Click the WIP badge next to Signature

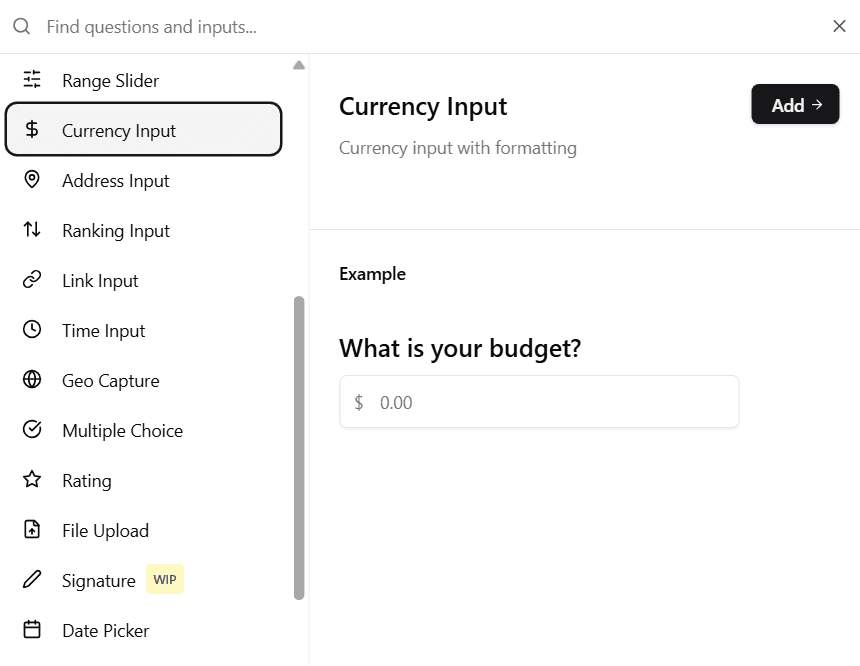[x=164, y=579]
